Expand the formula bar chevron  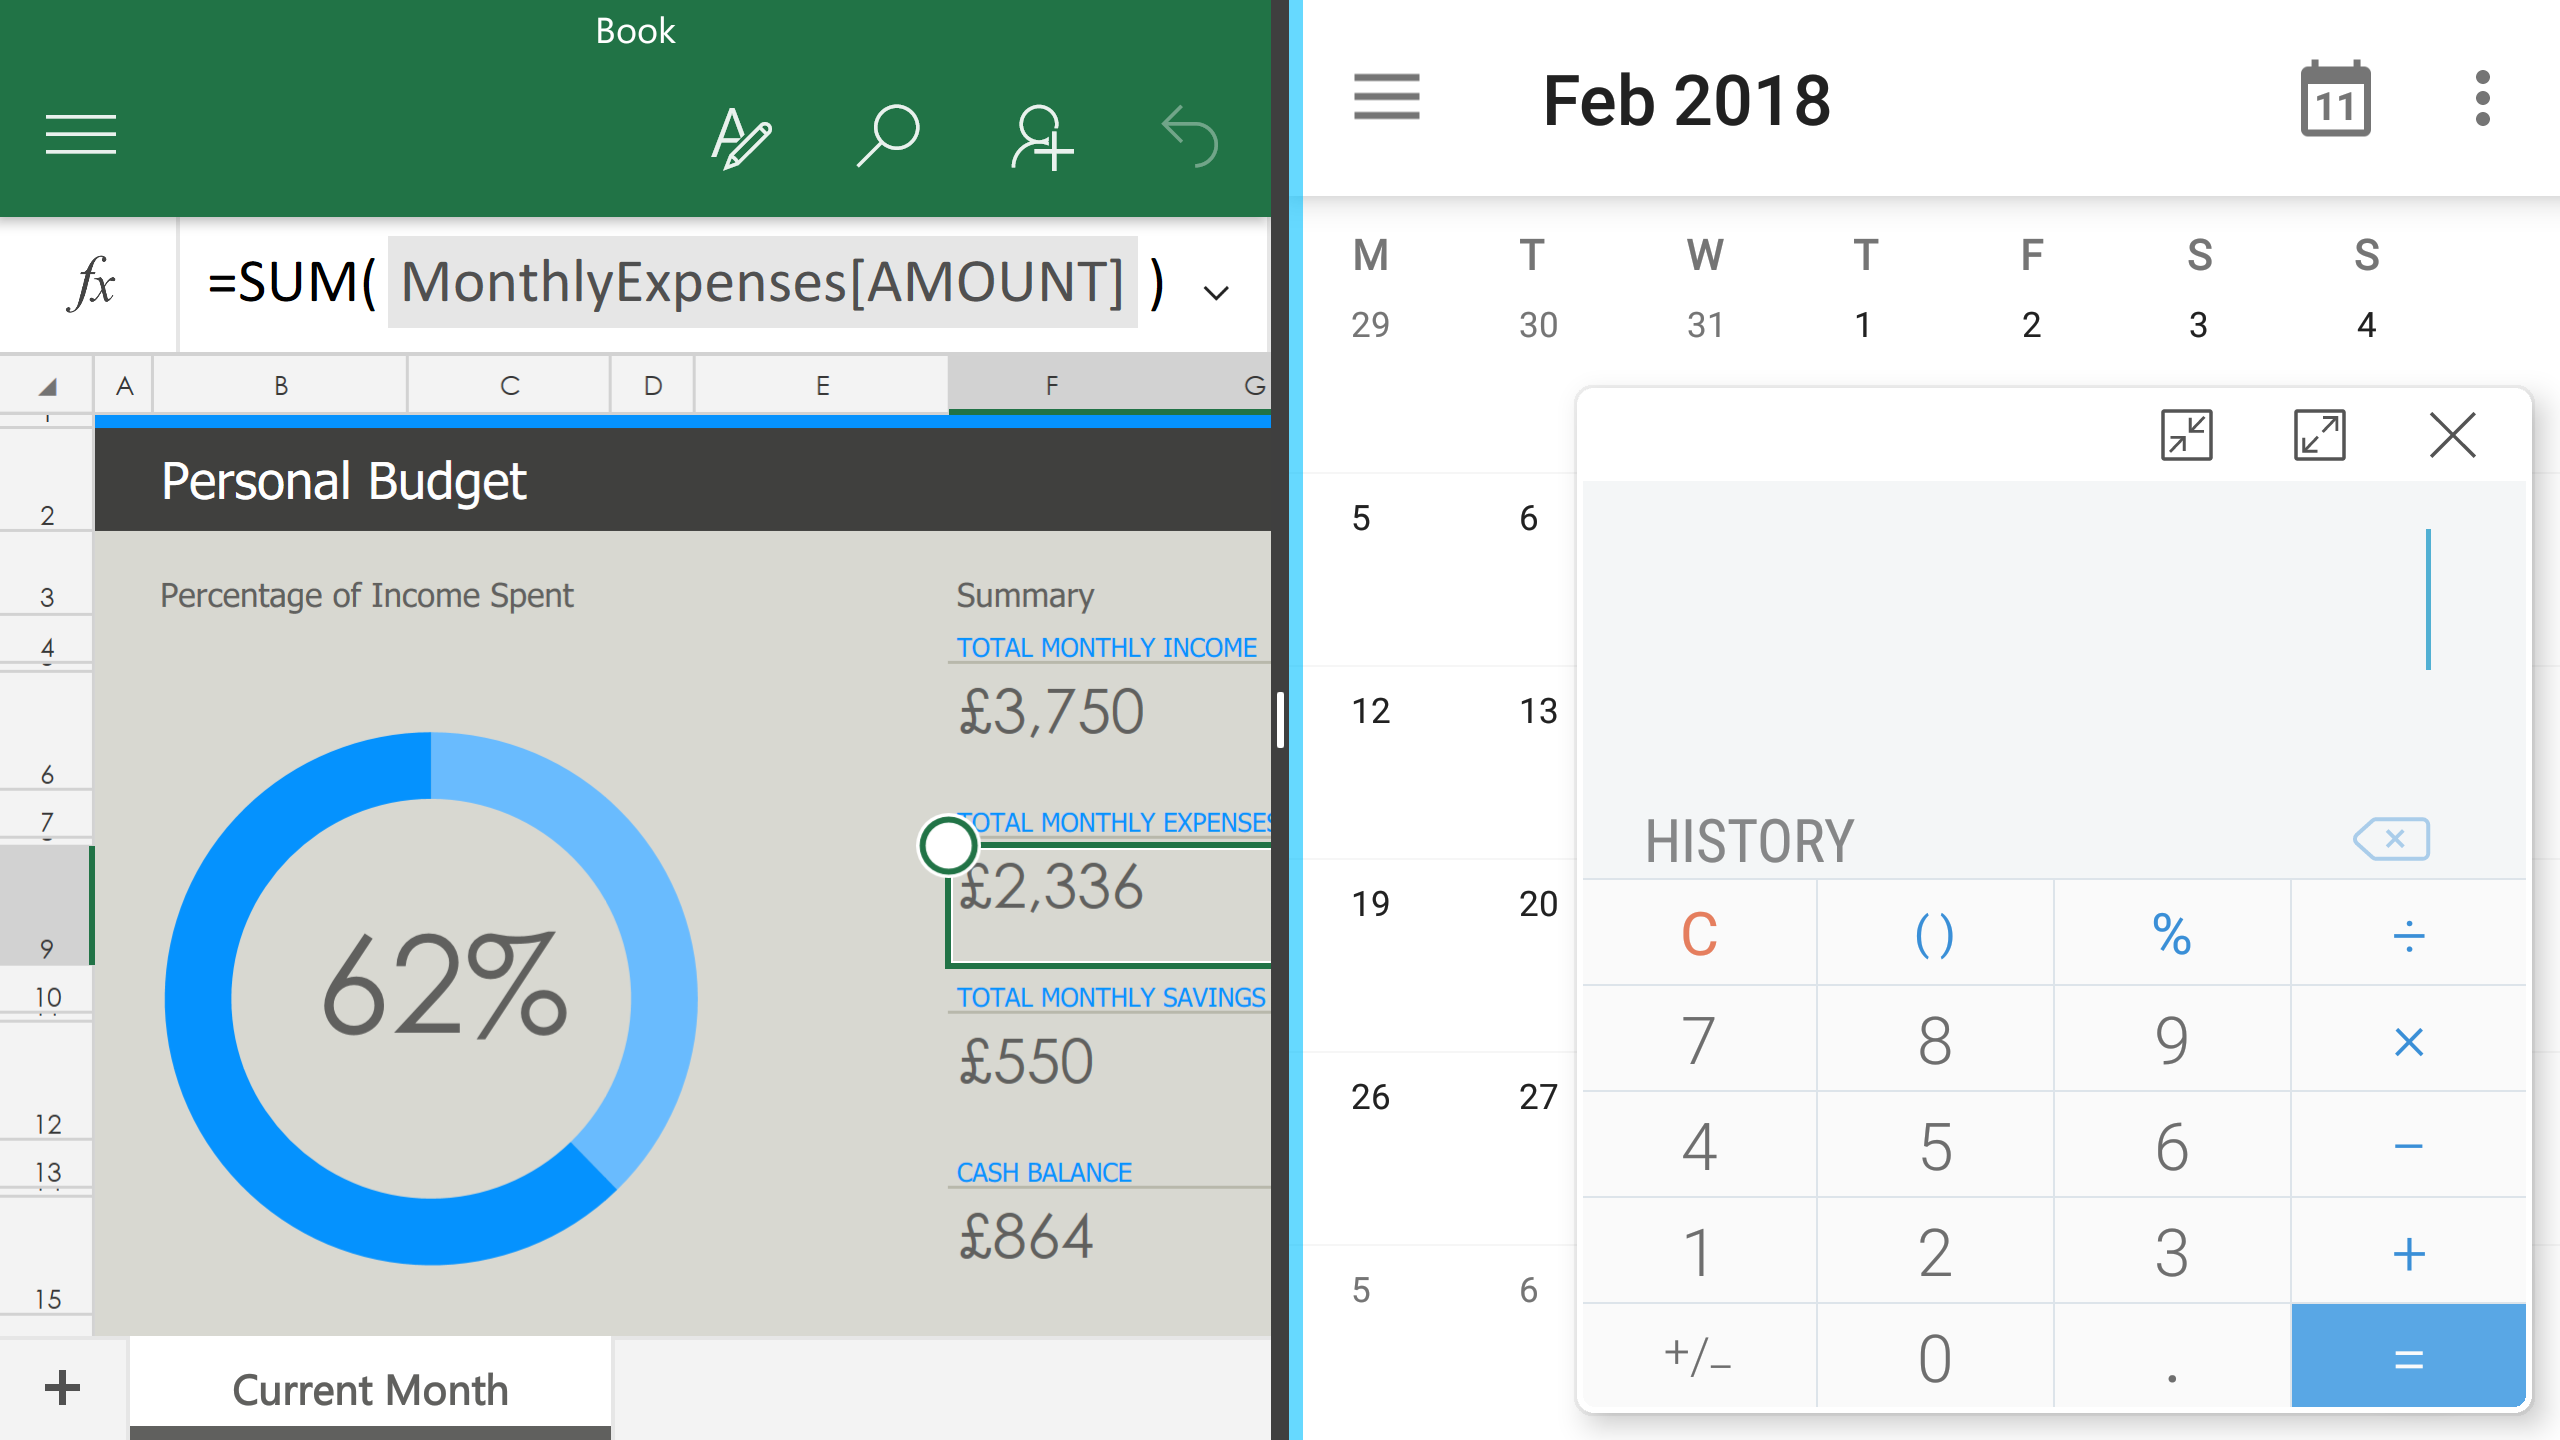pos(1216,293)
